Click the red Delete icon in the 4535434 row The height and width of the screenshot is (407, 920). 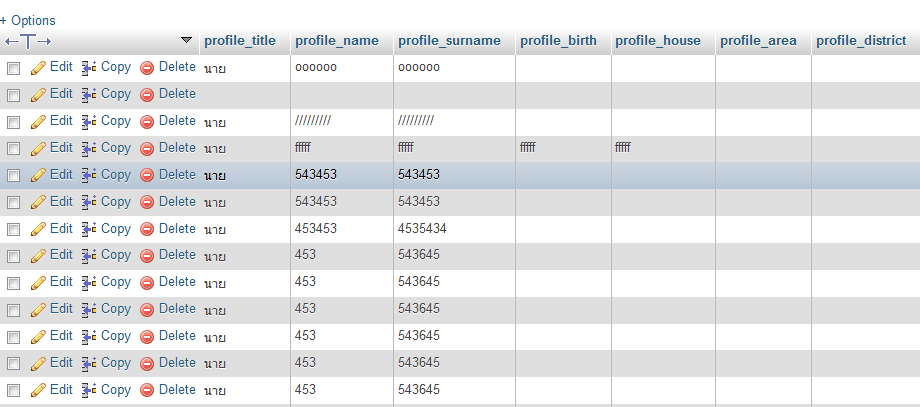pos(147,229)
